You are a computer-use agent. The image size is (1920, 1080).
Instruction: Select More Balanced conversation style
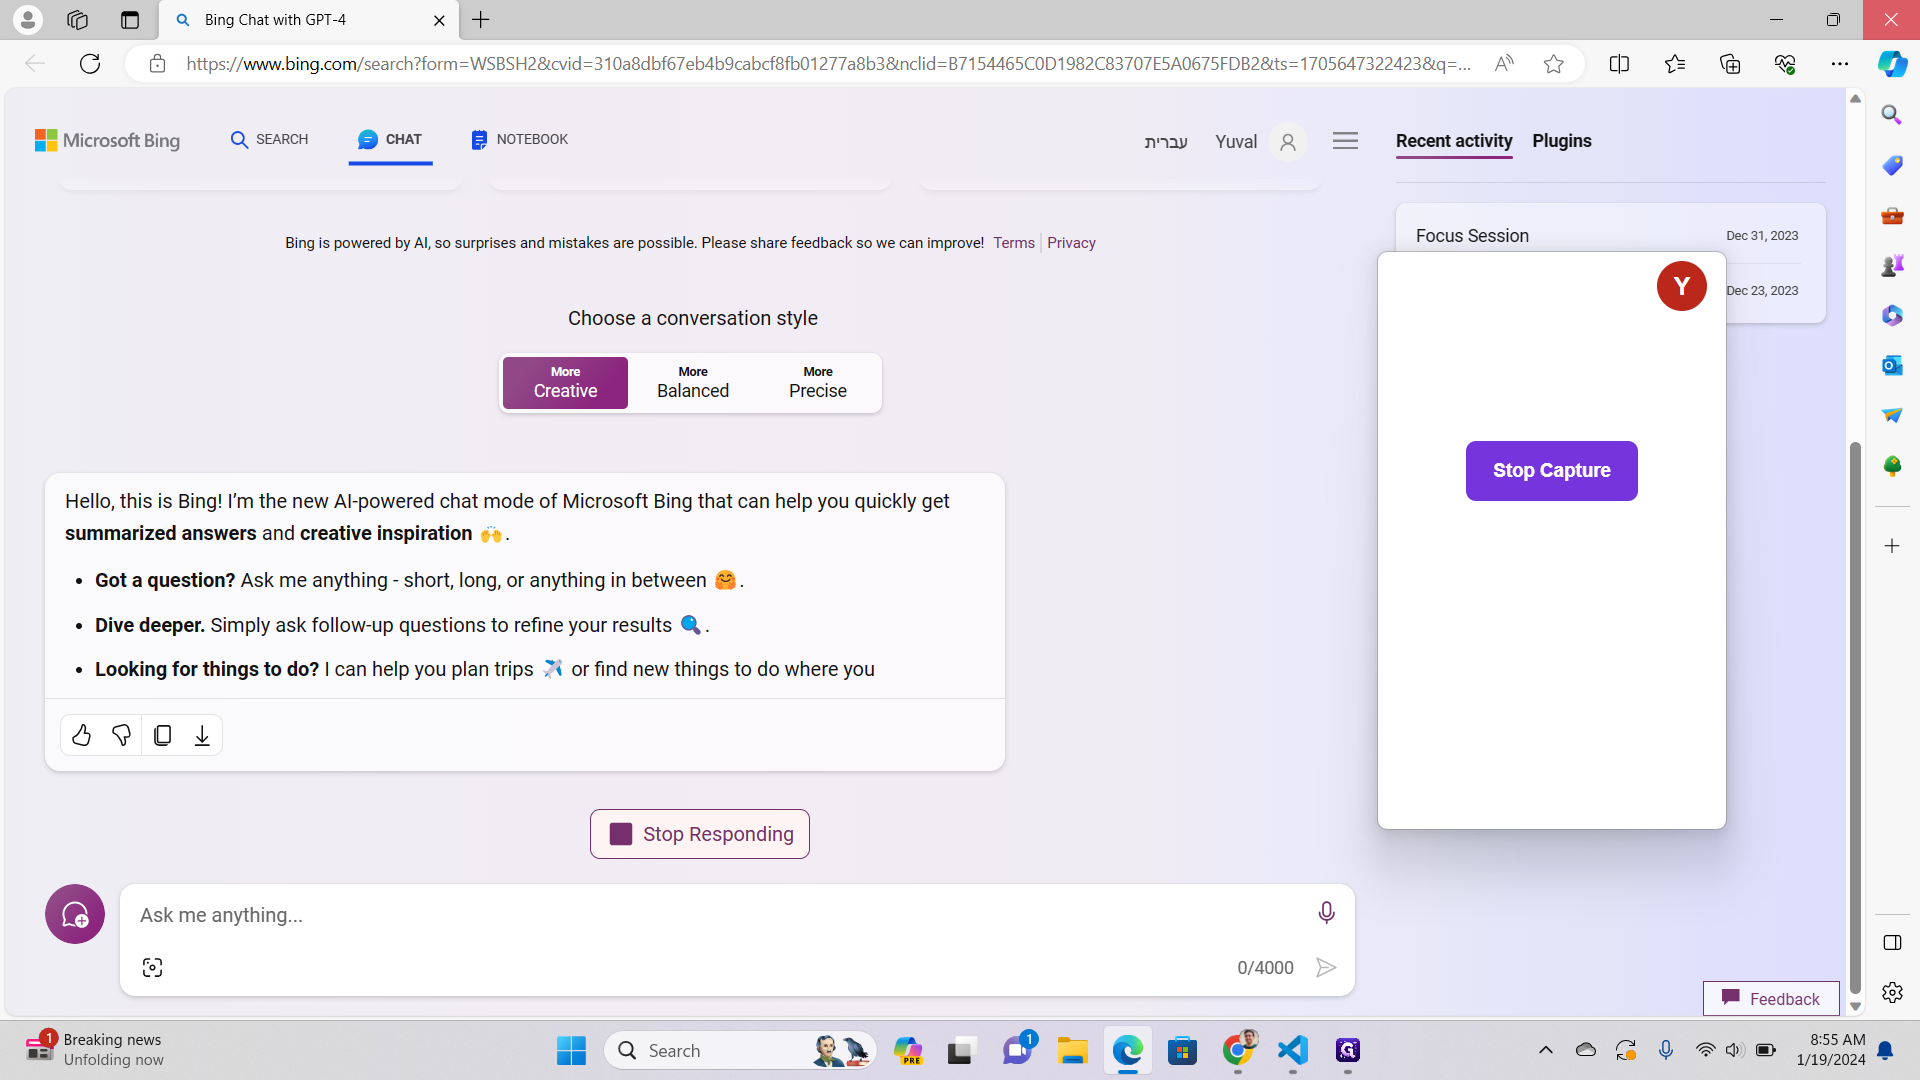tap(693, 383)
